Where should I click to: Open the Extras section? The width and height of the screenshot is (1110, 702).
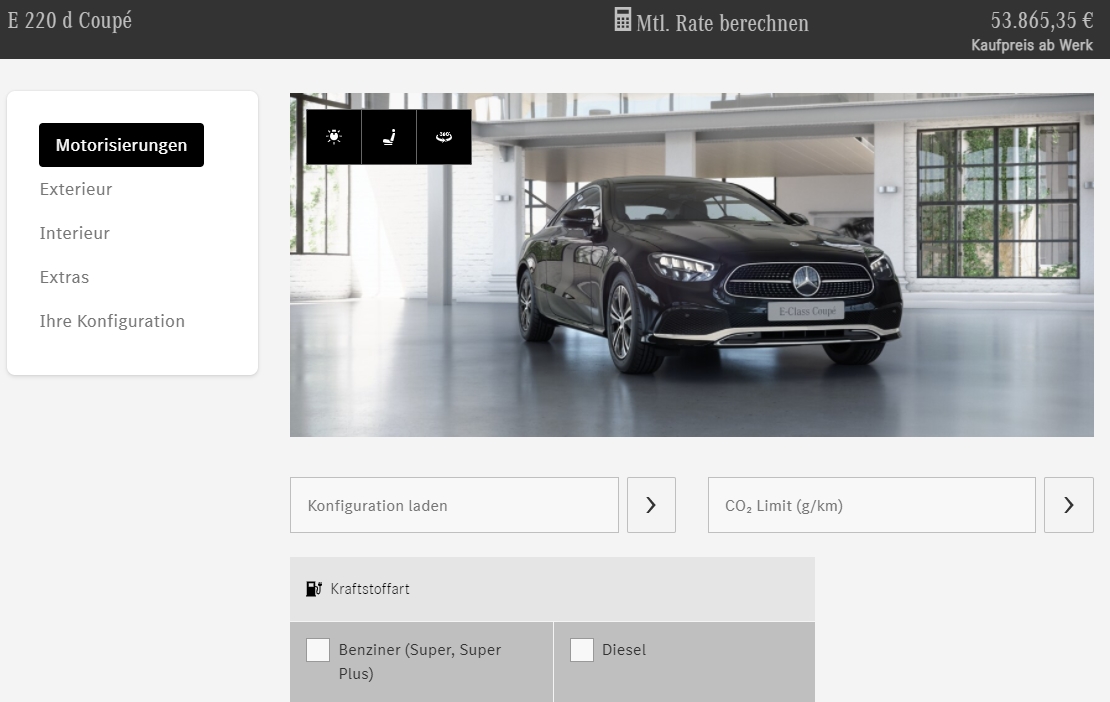coord(64,277)
